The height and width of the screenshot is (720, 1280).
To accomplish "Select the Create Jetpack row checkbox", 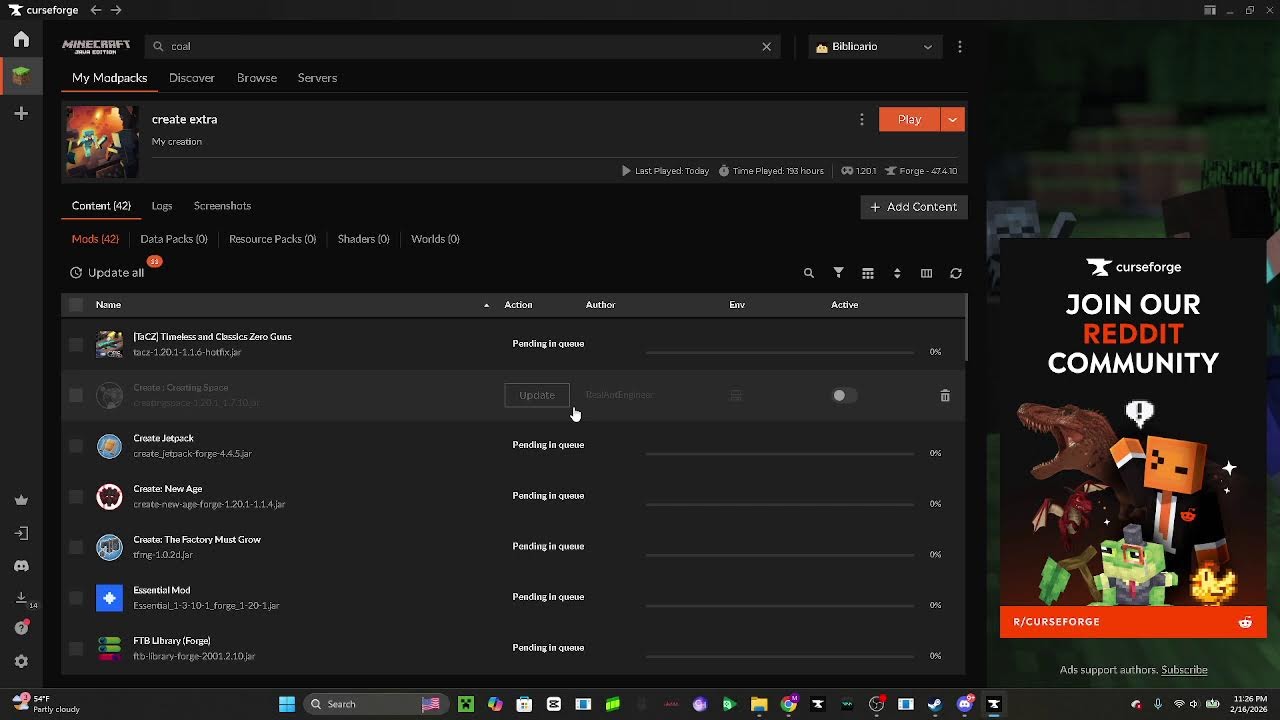I will coord(76,446).
